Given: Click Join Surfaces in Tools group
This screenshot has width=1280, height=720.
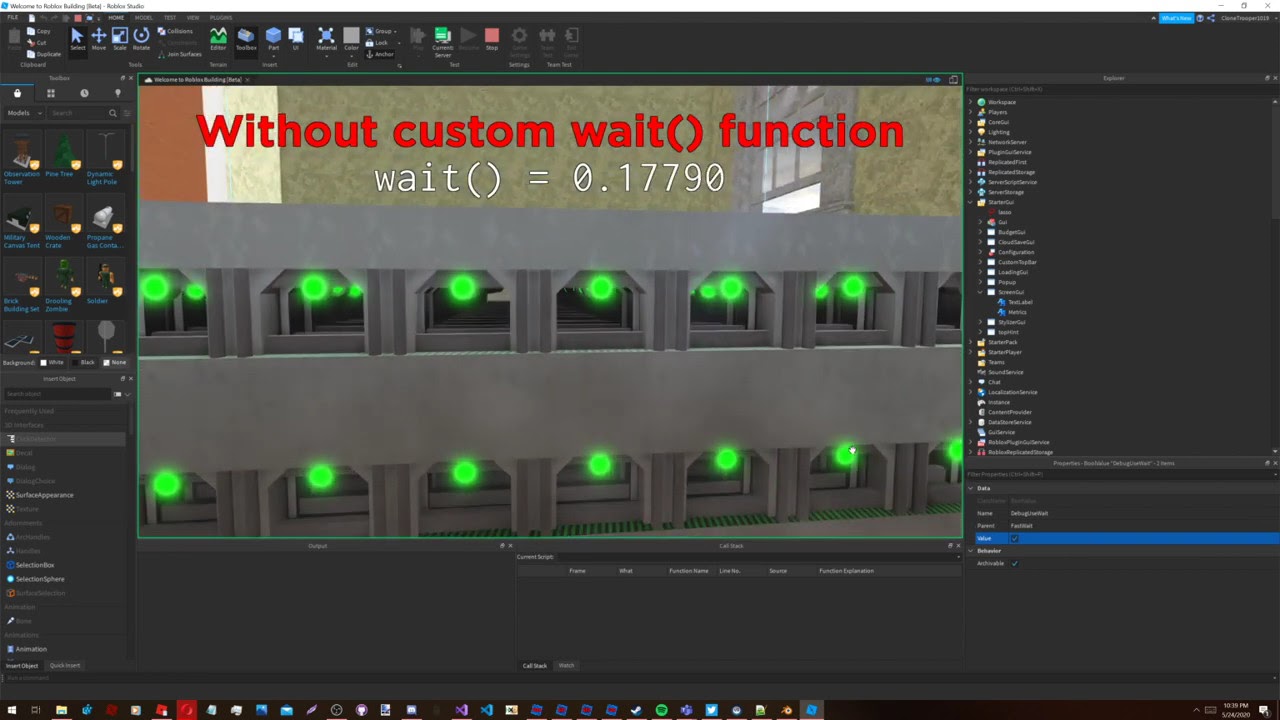Looking at the screenshot, I should click(x=179, y=54).
